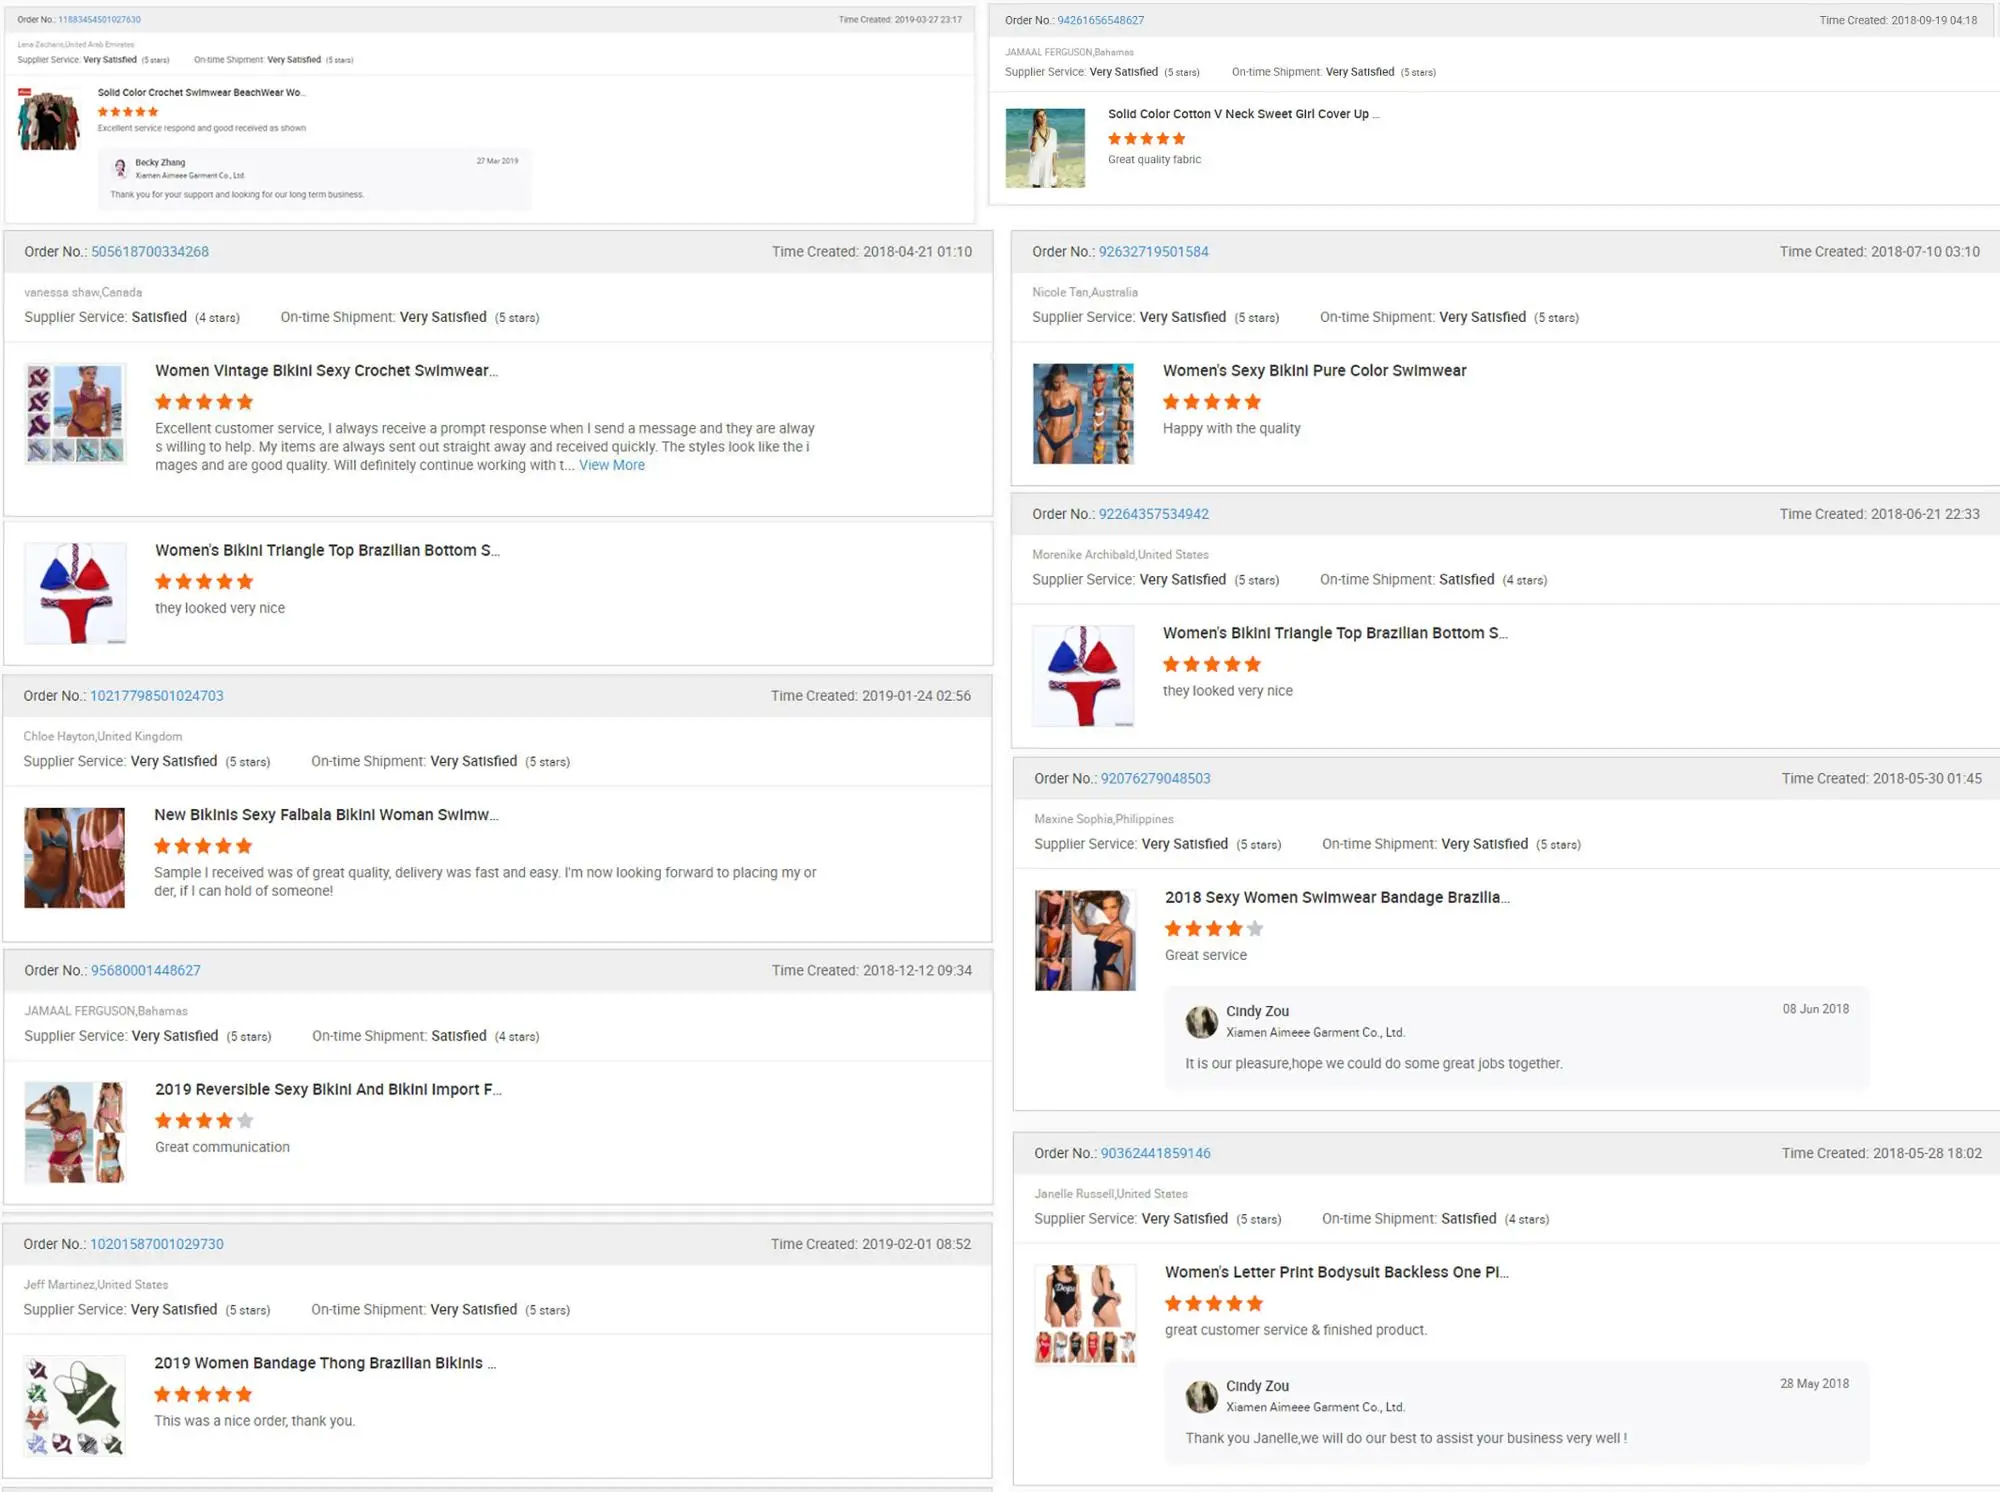Screen dimensions: 2000x1492
Task: Click star rating under 2019 Reversible Sexy Bikini
Action: point(204,1121)
